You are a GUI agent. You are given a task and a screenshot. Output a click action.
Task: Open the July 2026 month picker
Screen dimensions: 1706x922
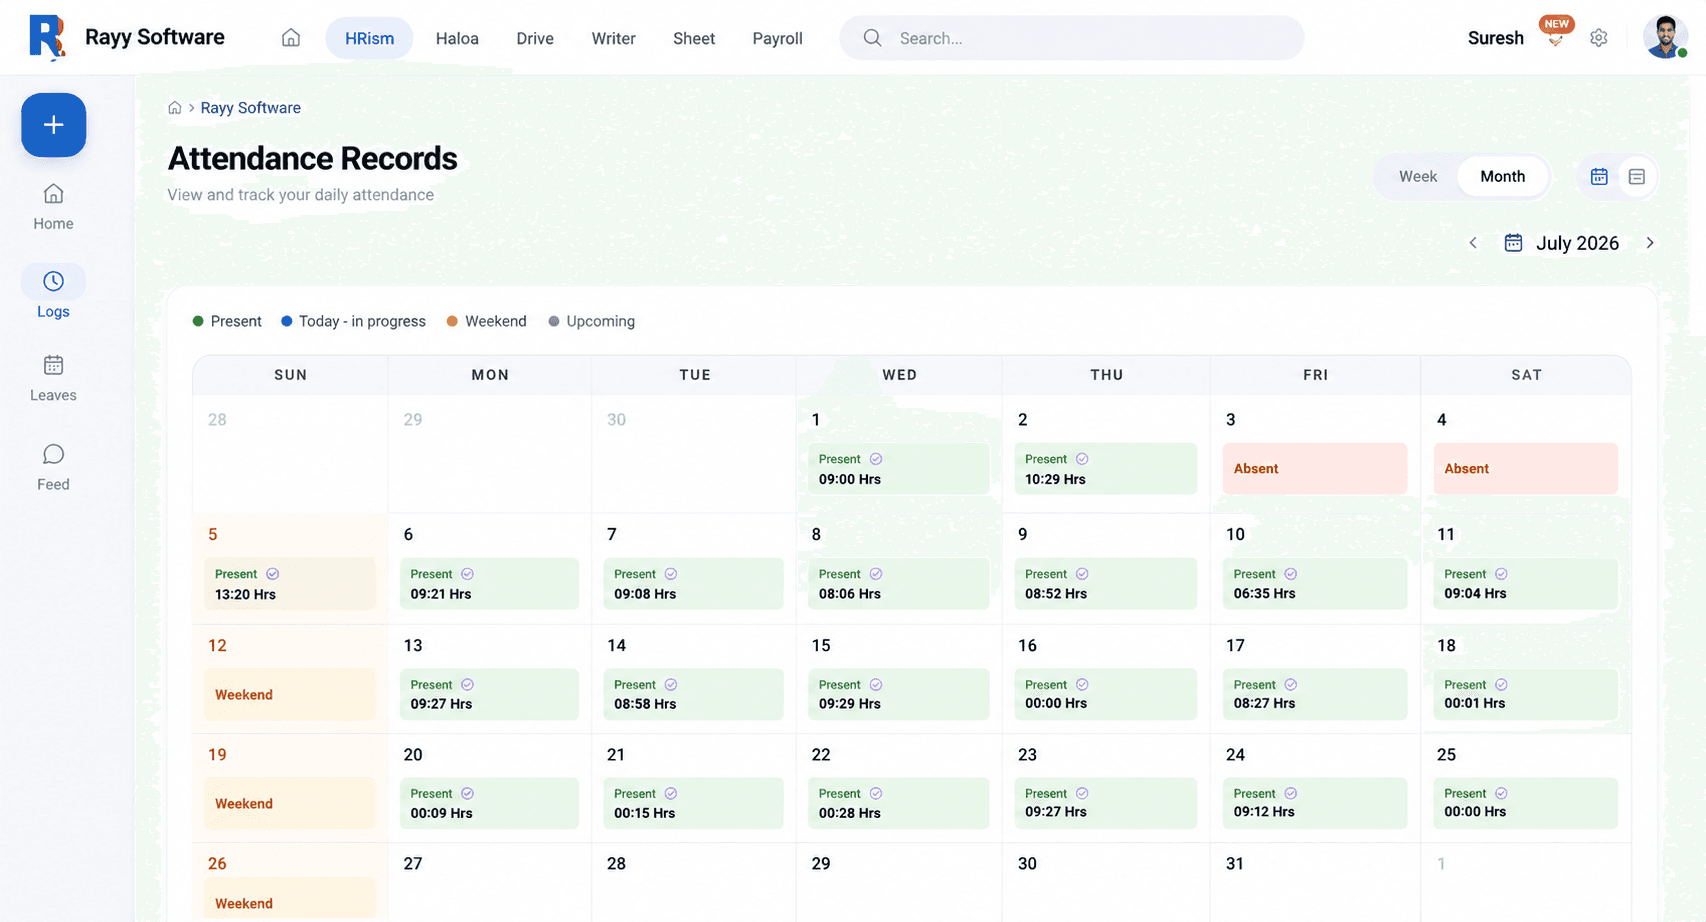click(x=1562, y=243)
